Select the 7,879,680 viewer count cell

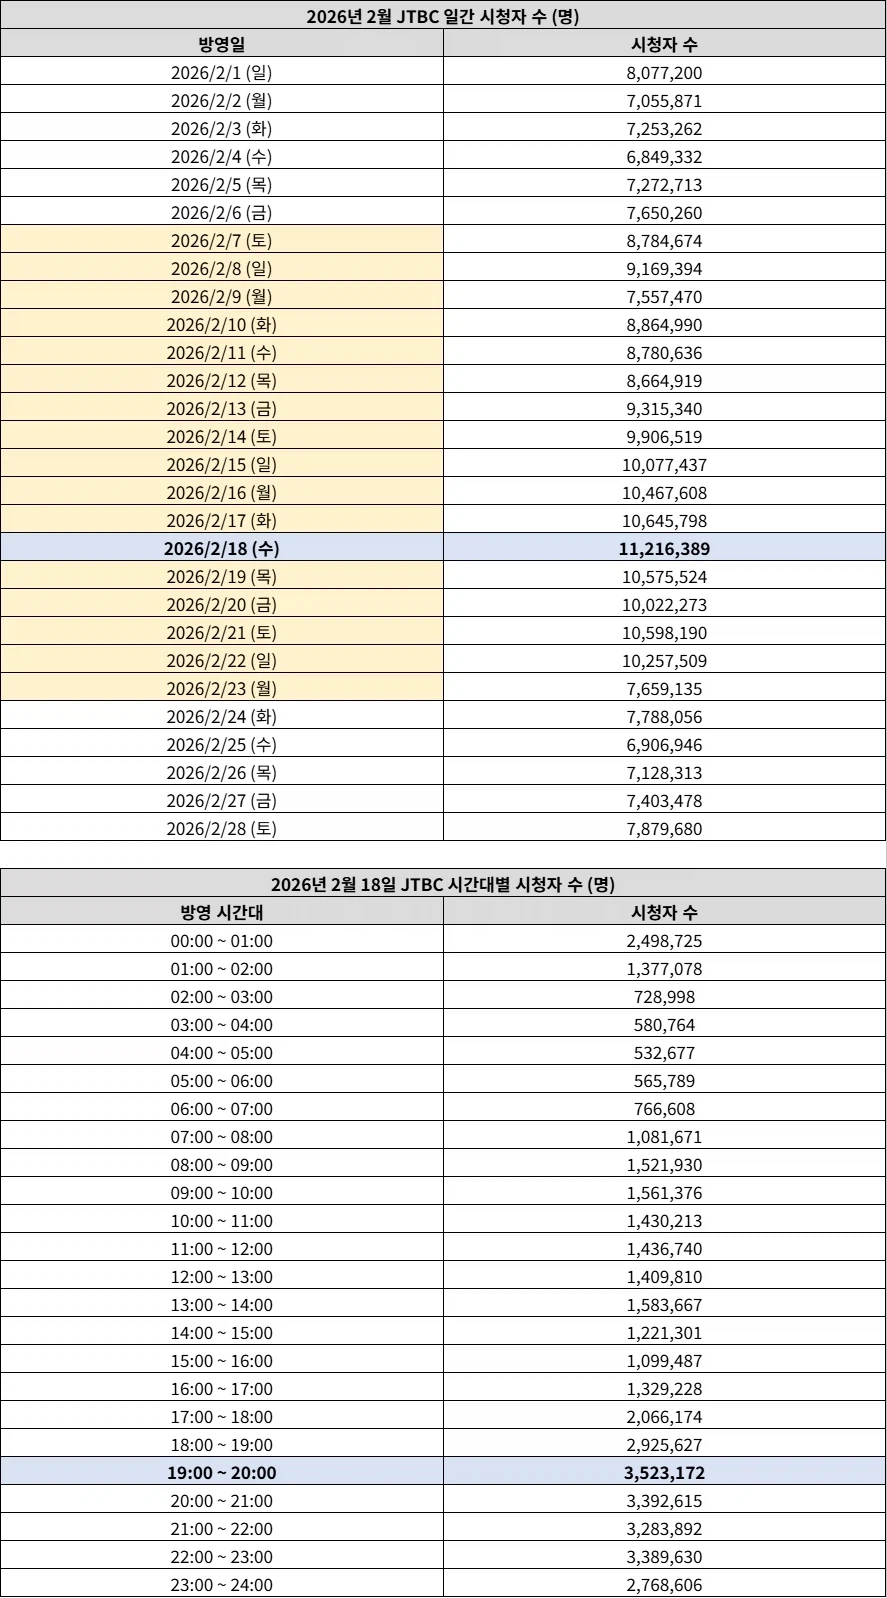pyautogui.click(x=664, y=829)
